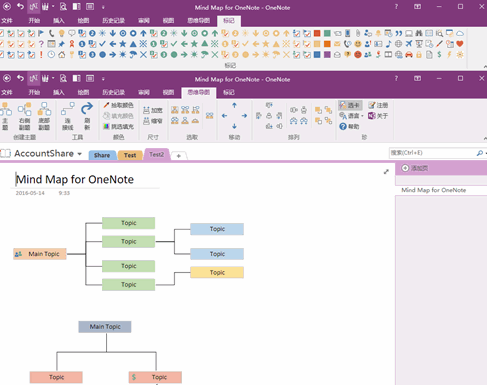Choose the padlock tag icon

click(419, 55)
